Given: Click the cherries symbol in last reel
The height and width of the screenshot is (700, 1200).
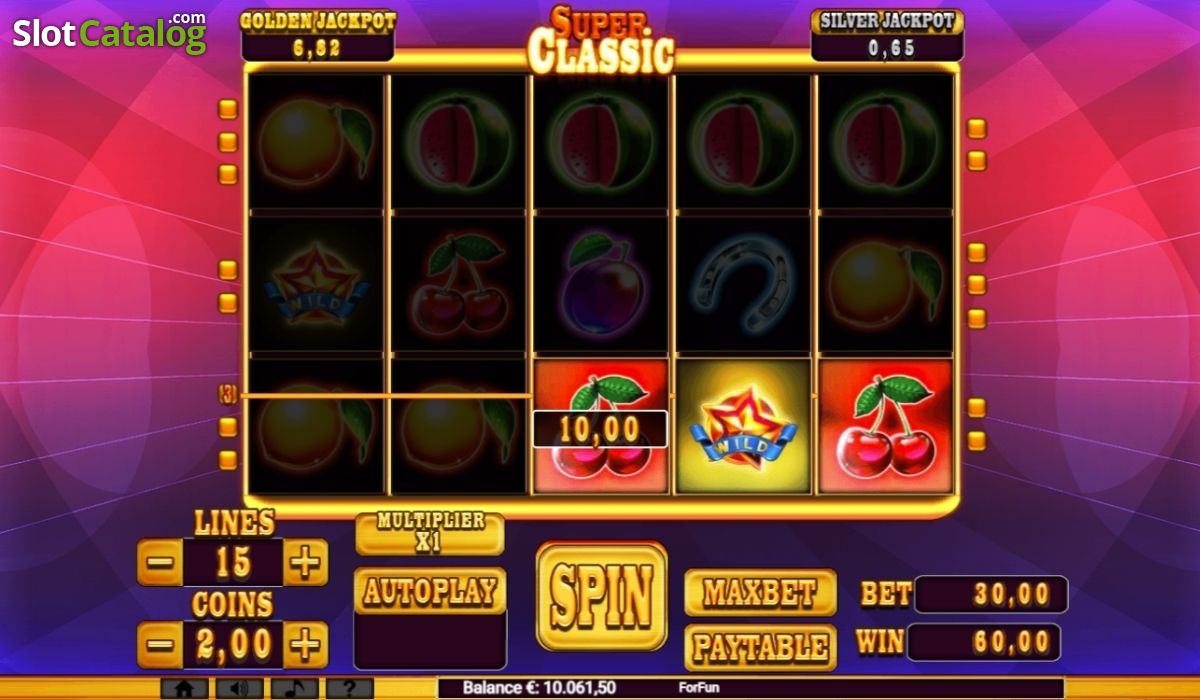Looking at the screenshot, I should pyautogui.click(x=886, y=427).
